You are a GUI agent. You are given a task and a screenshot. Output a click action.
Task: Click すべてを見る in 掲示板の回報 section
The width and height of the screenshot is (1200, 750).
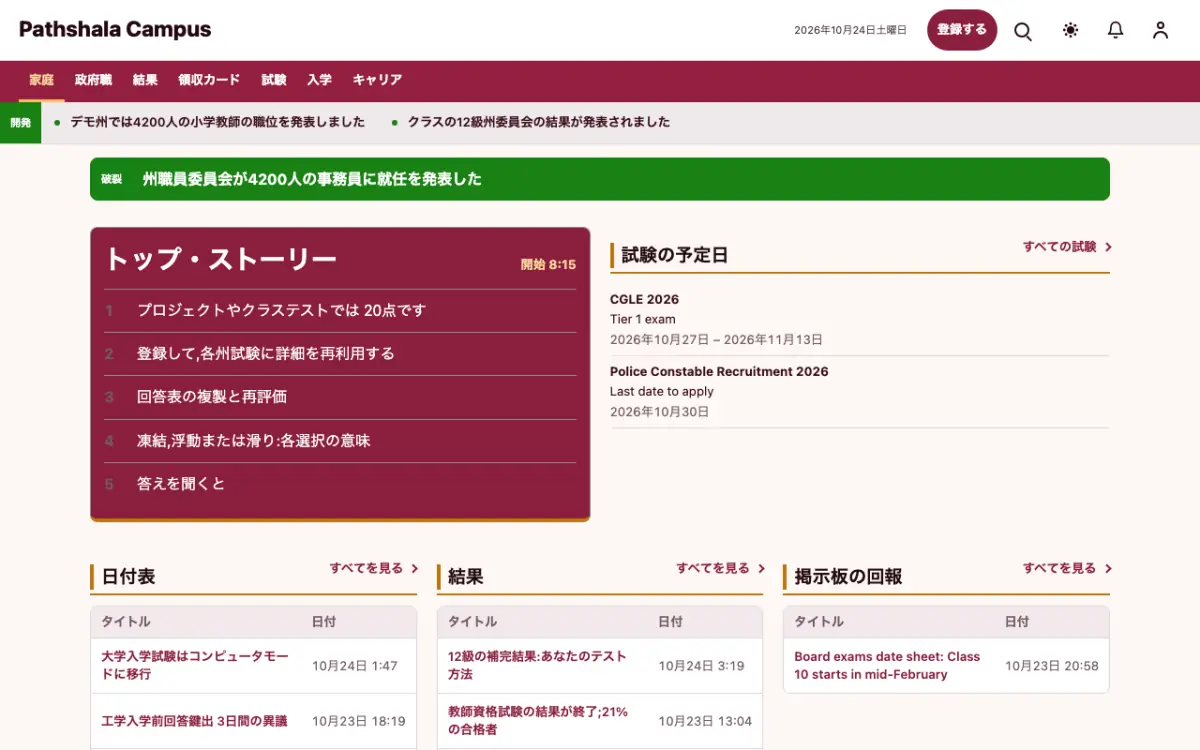(1067, 568)
